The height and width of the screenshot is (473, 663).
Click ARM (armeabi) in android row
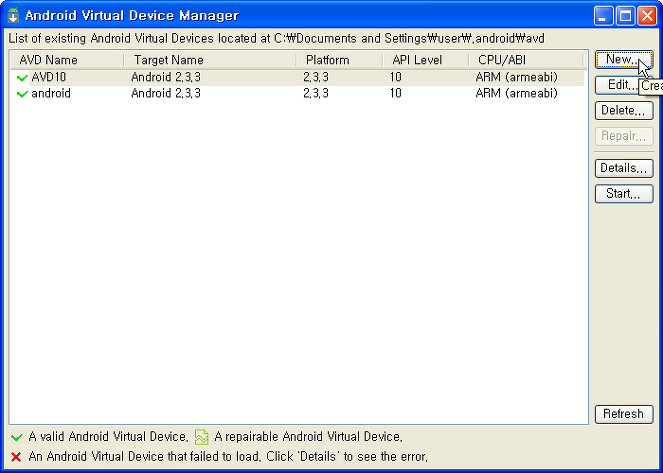point(517,93)
